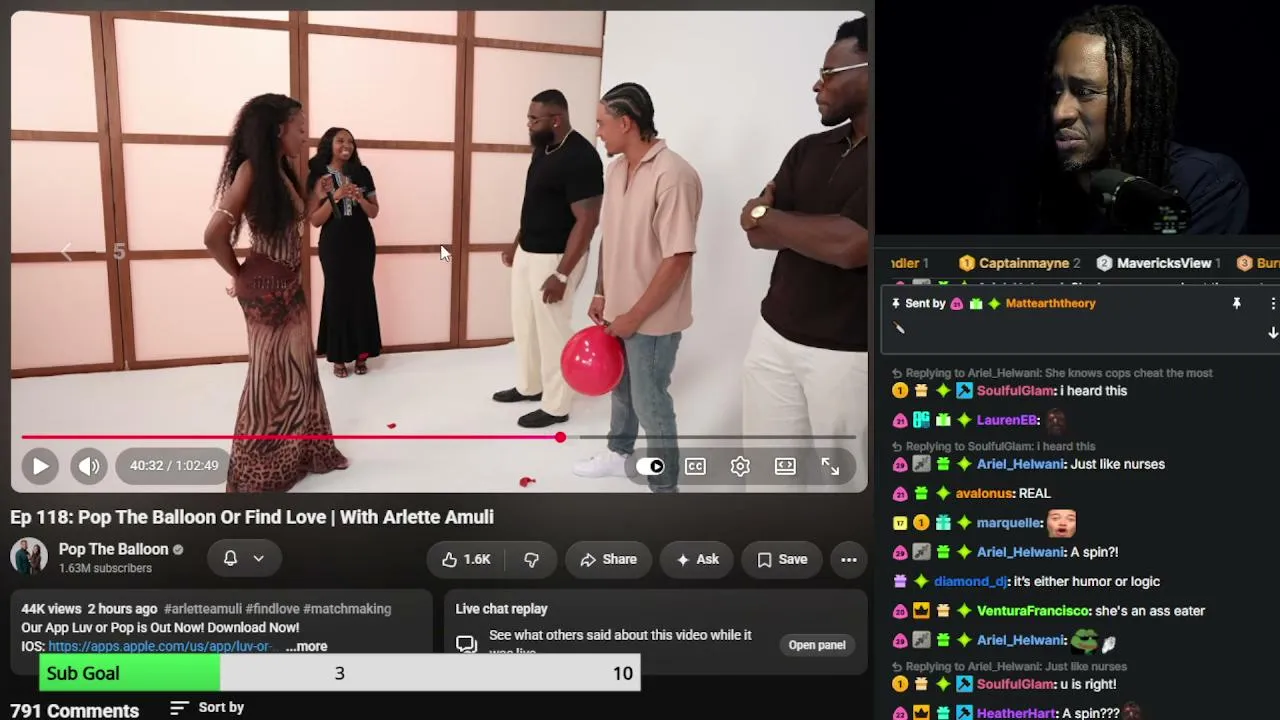Click avalonus username on the REAL message
The width and height of the screenshot is (1280, 720).
coord(984,493)
